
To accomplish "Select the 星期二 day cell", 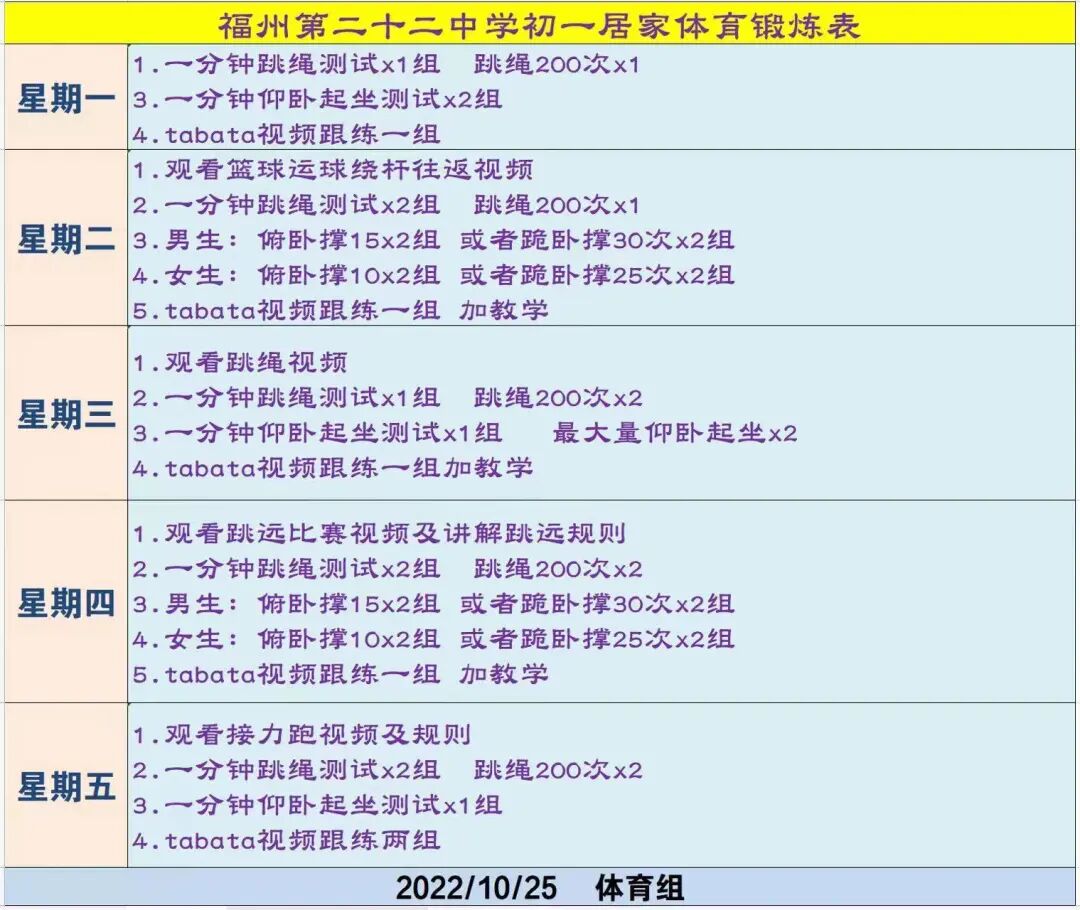I will pyautogui.click(x=66, y=238).
